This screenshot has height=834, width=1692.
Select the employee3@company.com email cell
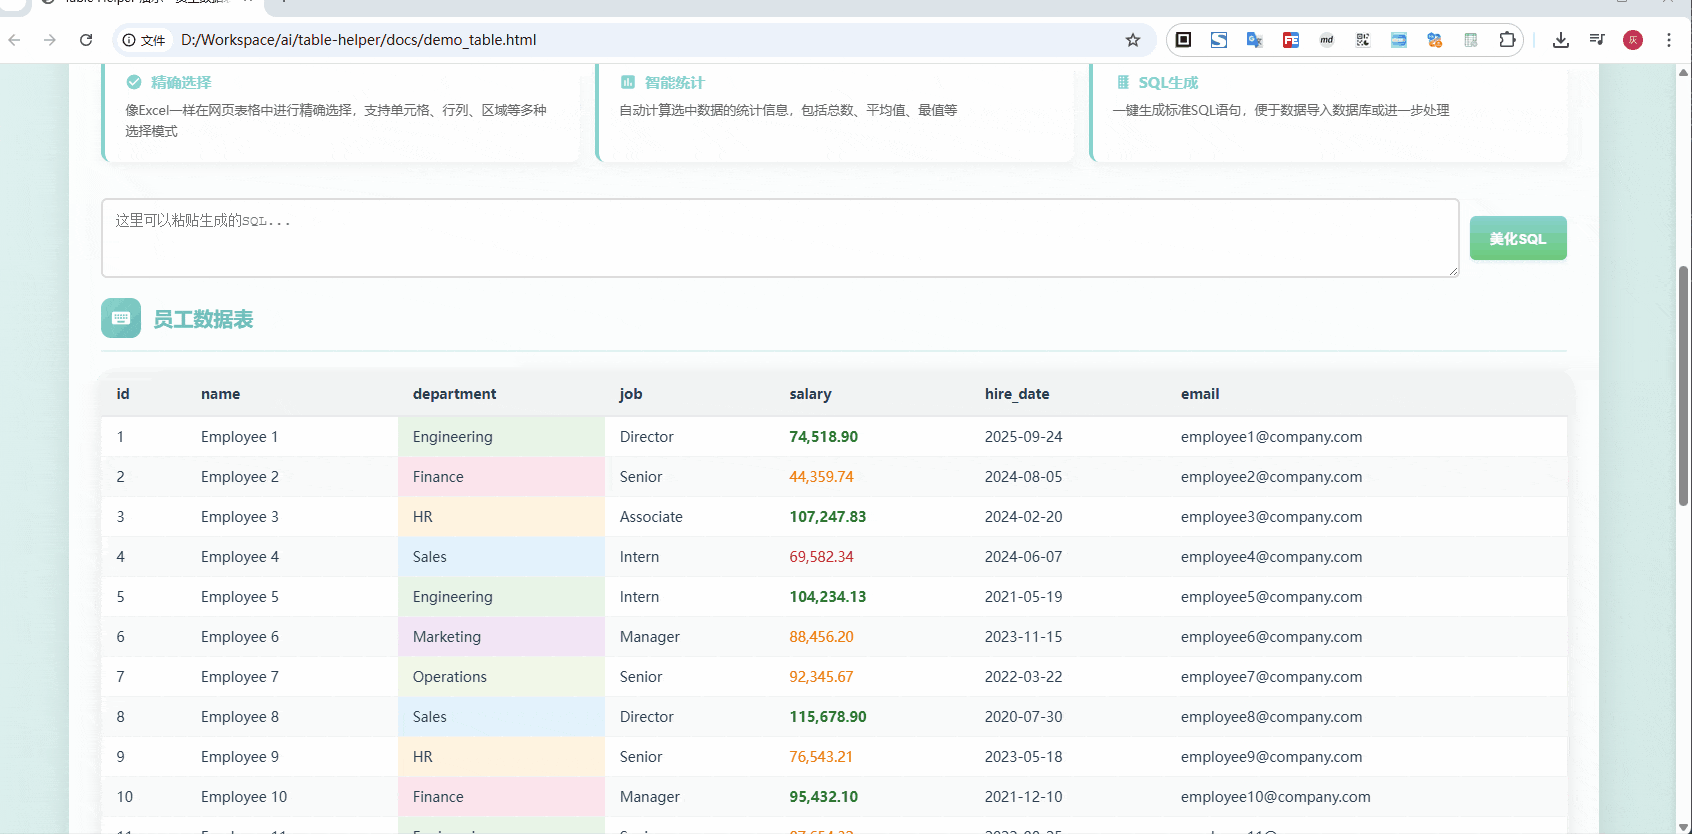[x=1271, y=517]
